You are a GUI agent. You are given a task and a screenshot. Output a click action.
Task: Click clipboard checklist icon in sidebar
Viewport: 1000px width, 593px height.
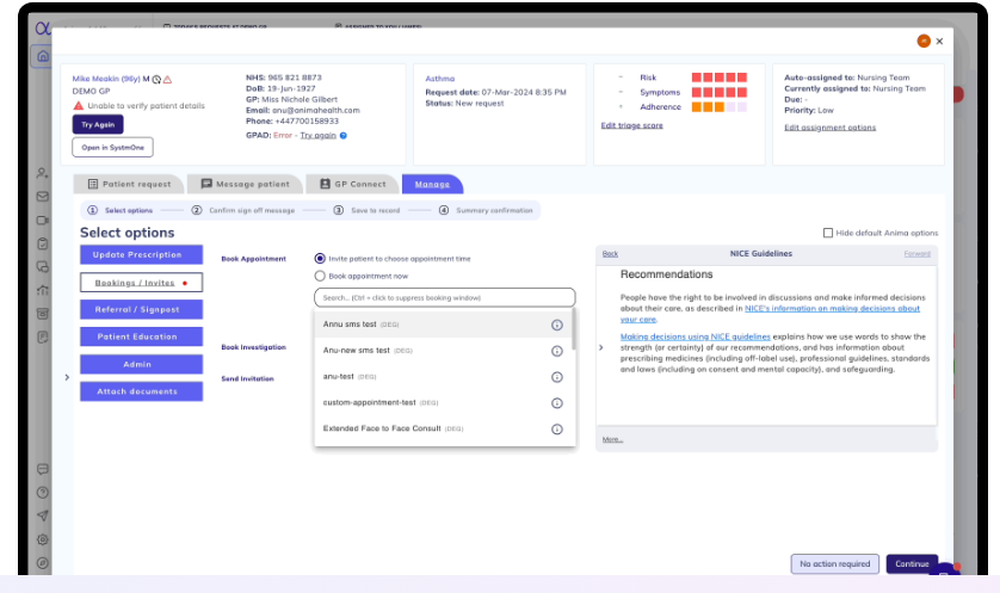(42, 244)
